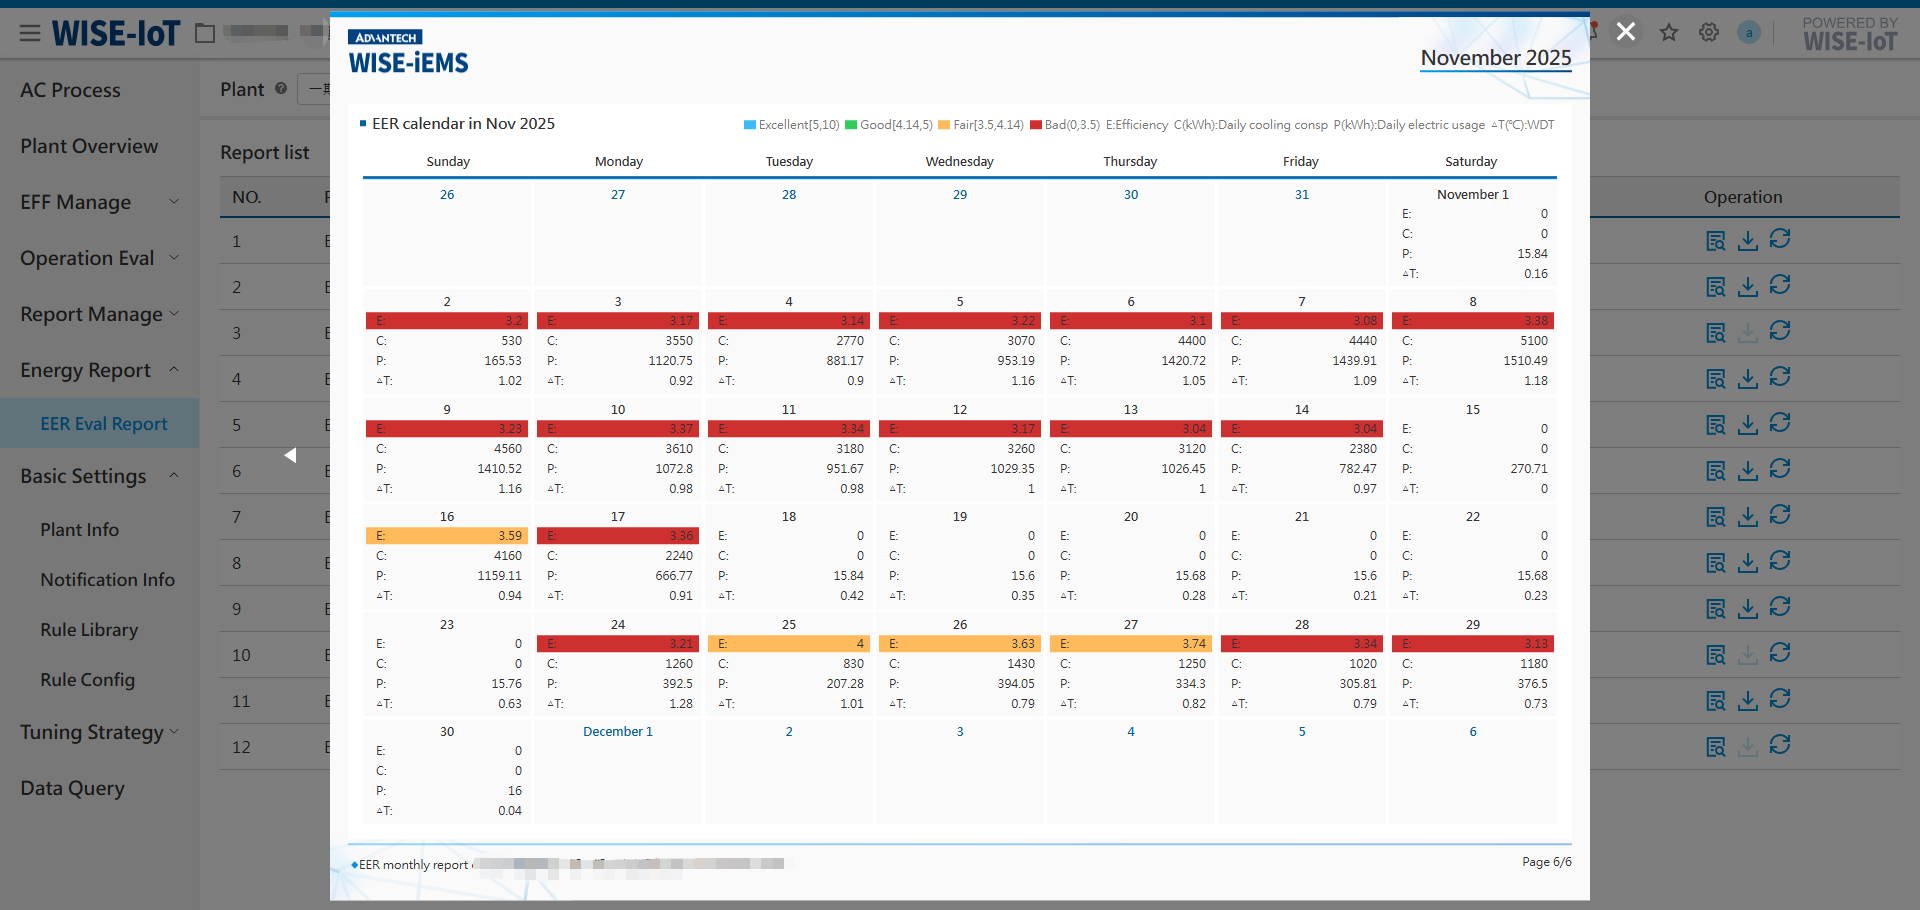Close the EER calendar popup
Viewport: 1920px width, 910px height.
[1626, 31]
